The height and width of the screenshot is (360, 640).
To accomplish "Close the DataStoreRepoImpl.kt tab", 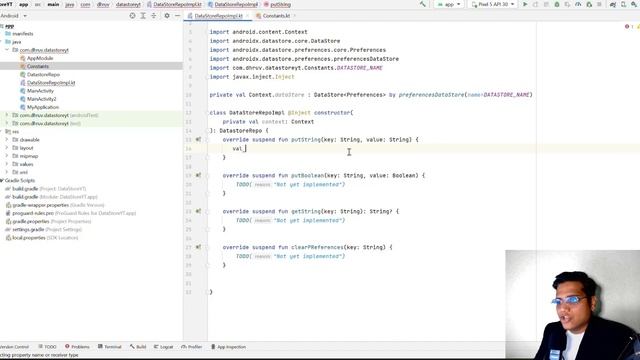I will click(247, 16).
